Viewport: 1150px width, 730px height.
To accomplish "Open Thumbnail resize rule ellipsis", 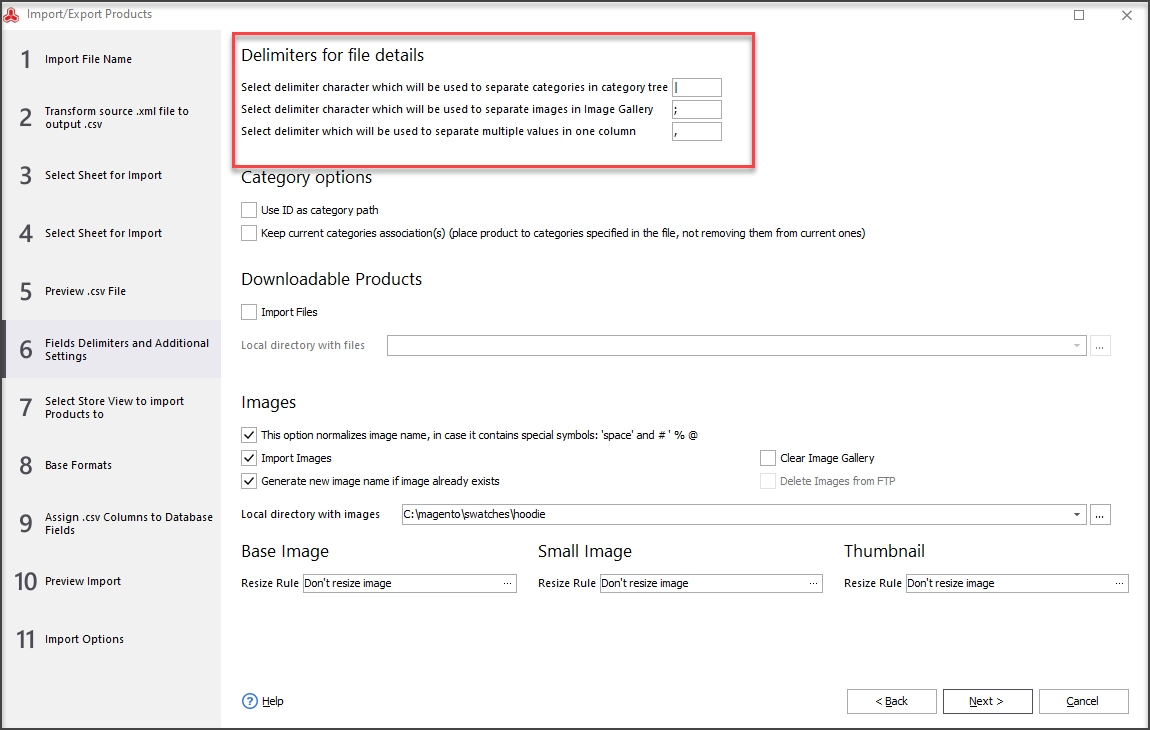I will 1119,583.
